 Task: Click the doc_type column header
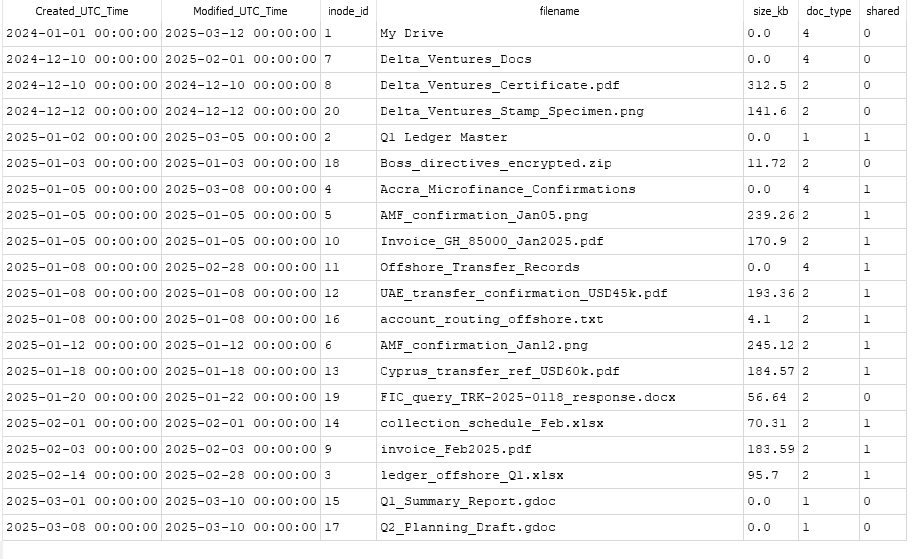[x=829, y=11]
